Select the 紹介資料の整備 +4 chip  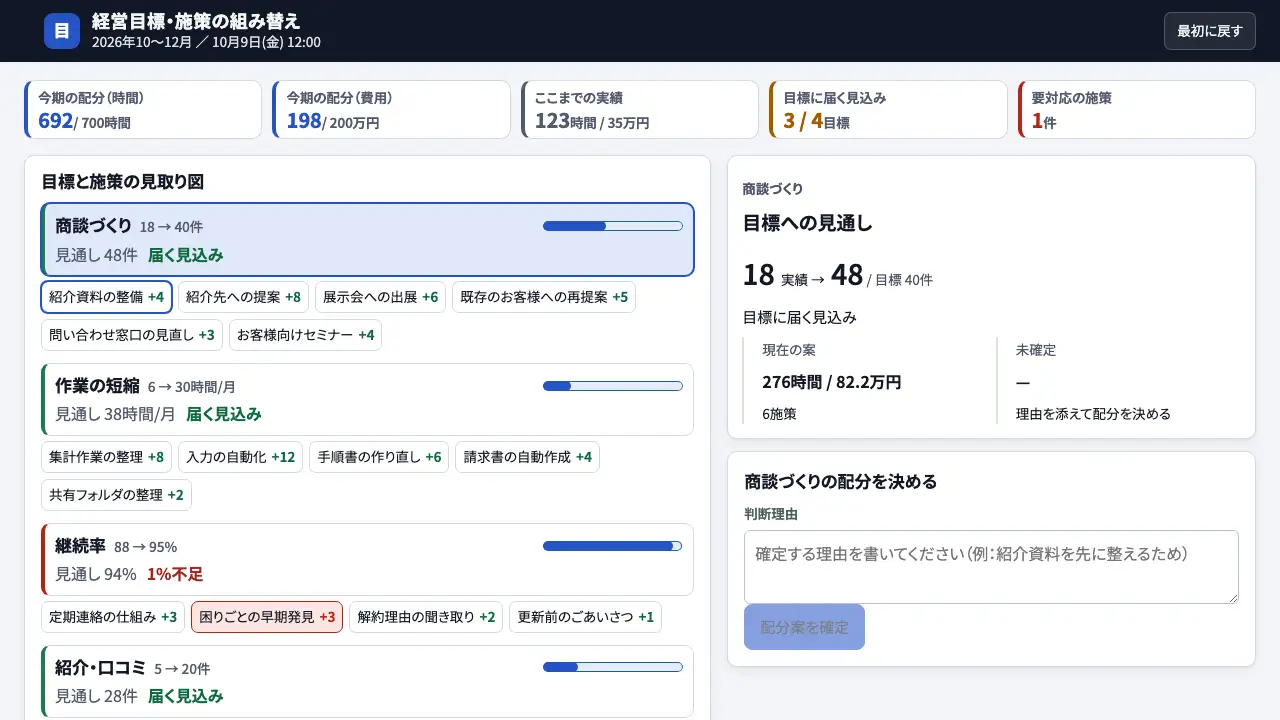[x=106, y=297]
